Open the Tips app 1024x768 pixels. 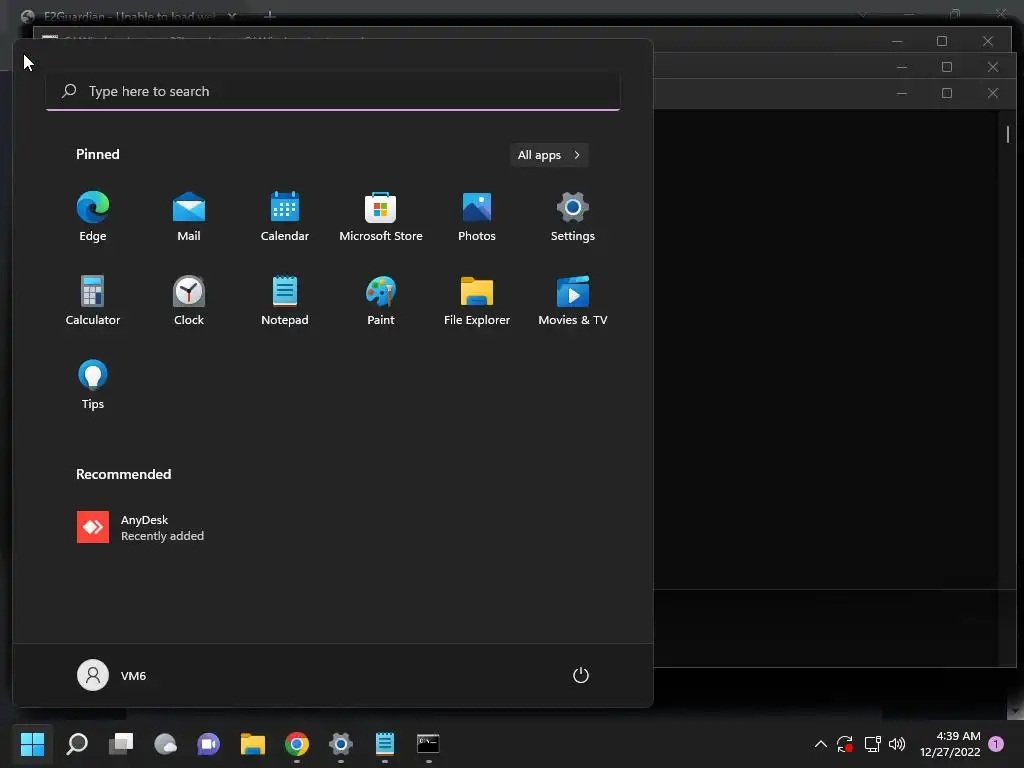[93, 385]
